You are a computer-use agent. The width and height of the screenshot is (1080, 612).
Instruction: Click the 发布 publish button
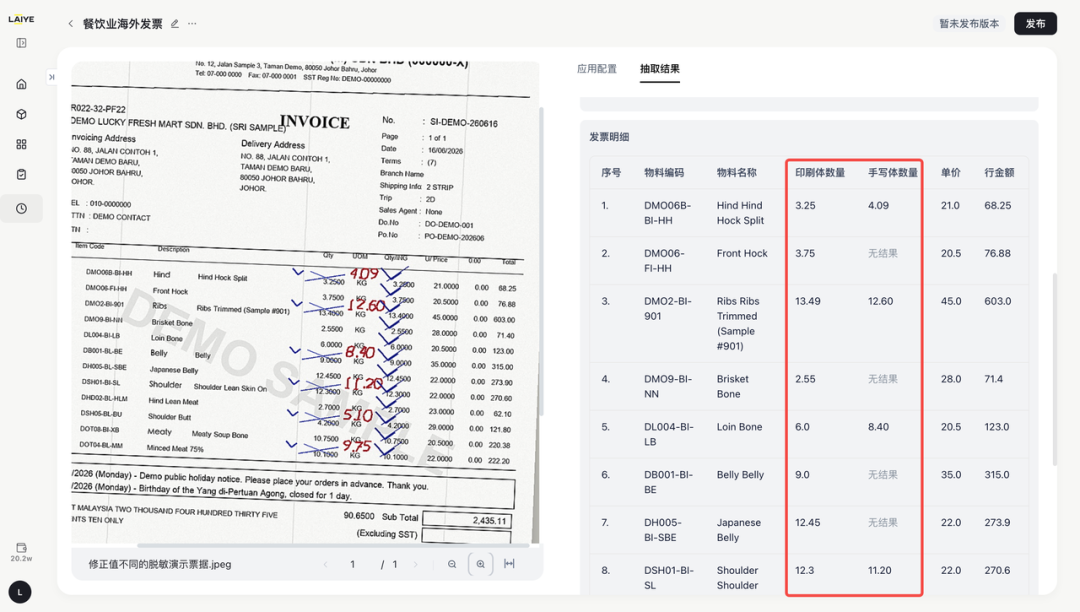point(1035,23)
